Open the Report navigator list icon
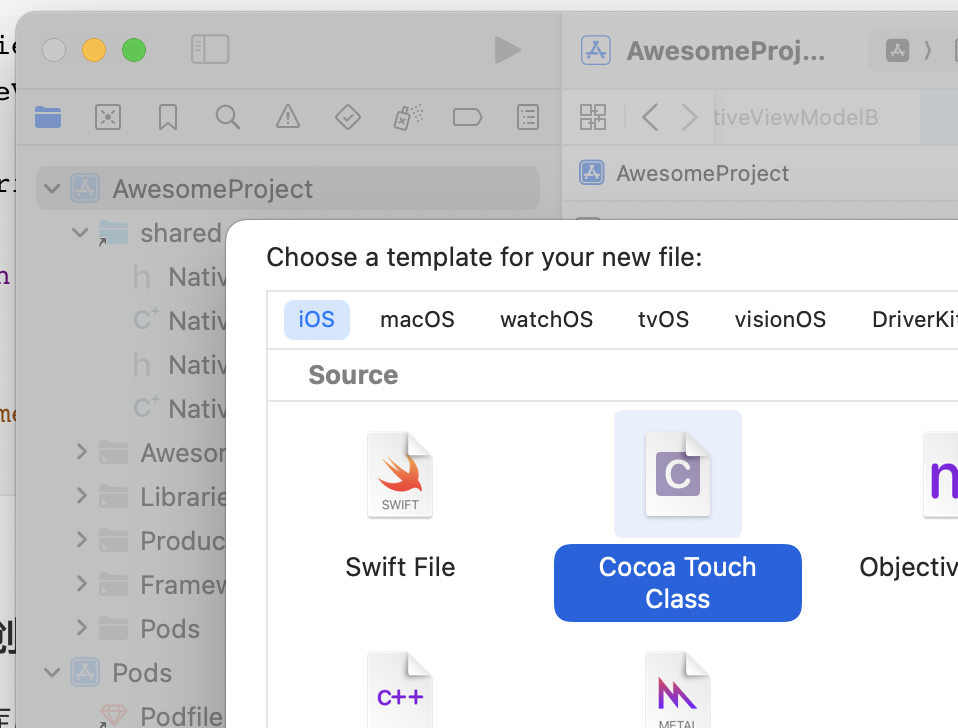The image size is (958, 728). 528,117
